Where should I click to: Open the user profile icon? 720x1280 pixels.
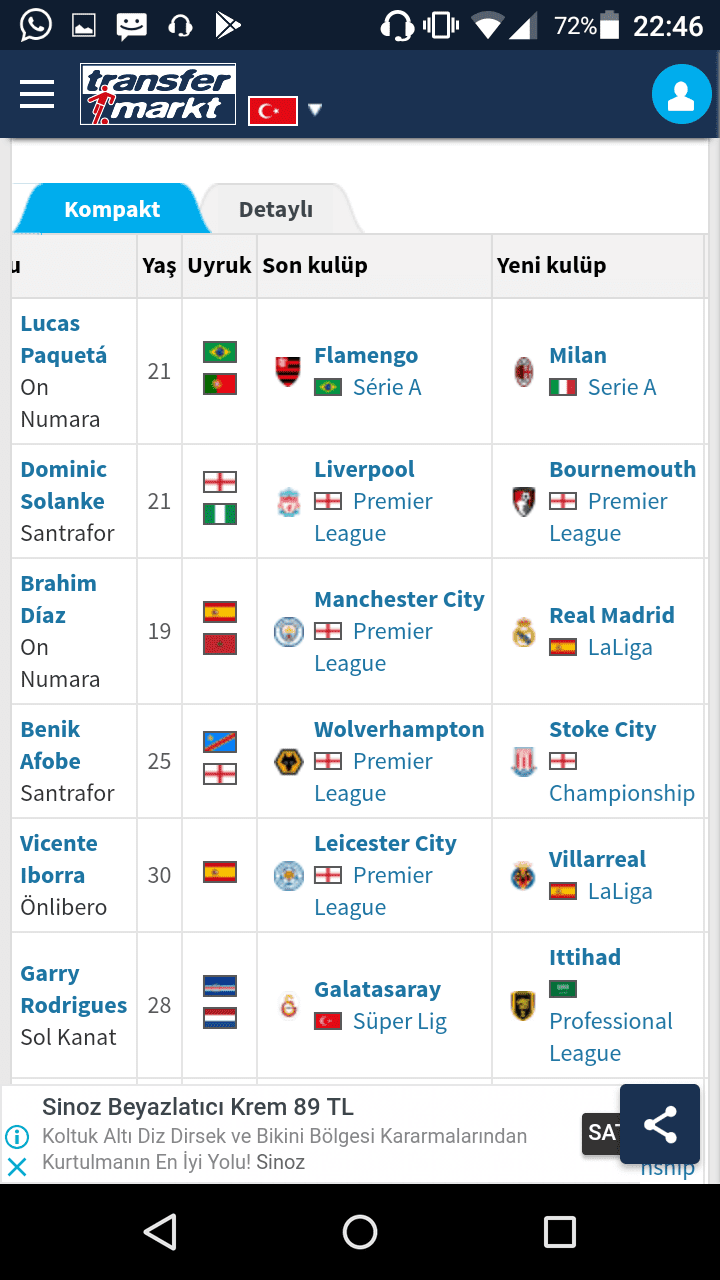[x=681, y=95]
